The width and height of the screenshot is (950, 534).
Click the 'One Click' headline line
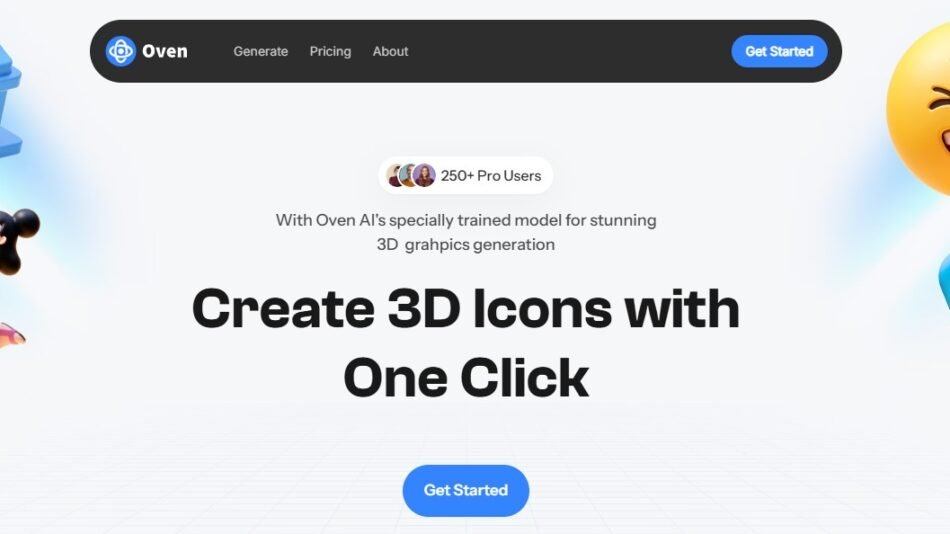pyautogui.click(x=466, y=378)
